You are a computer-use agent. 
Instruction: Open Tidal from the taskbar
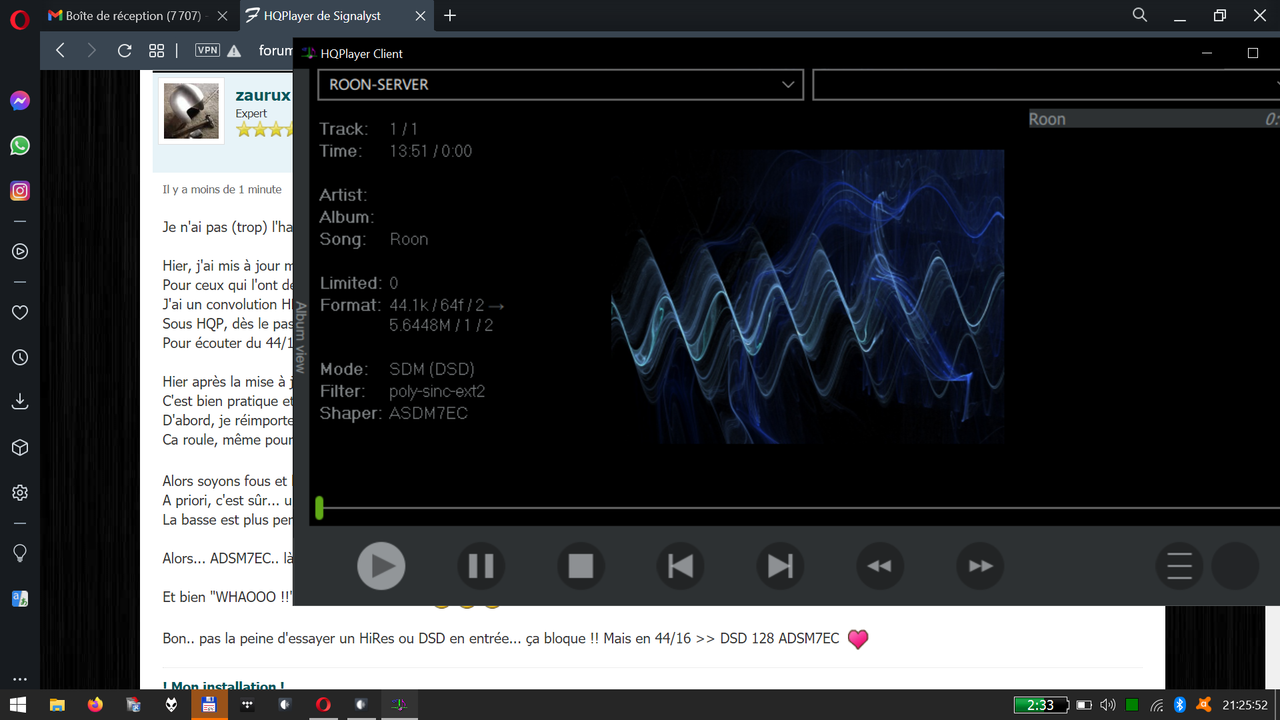(247, 705)
